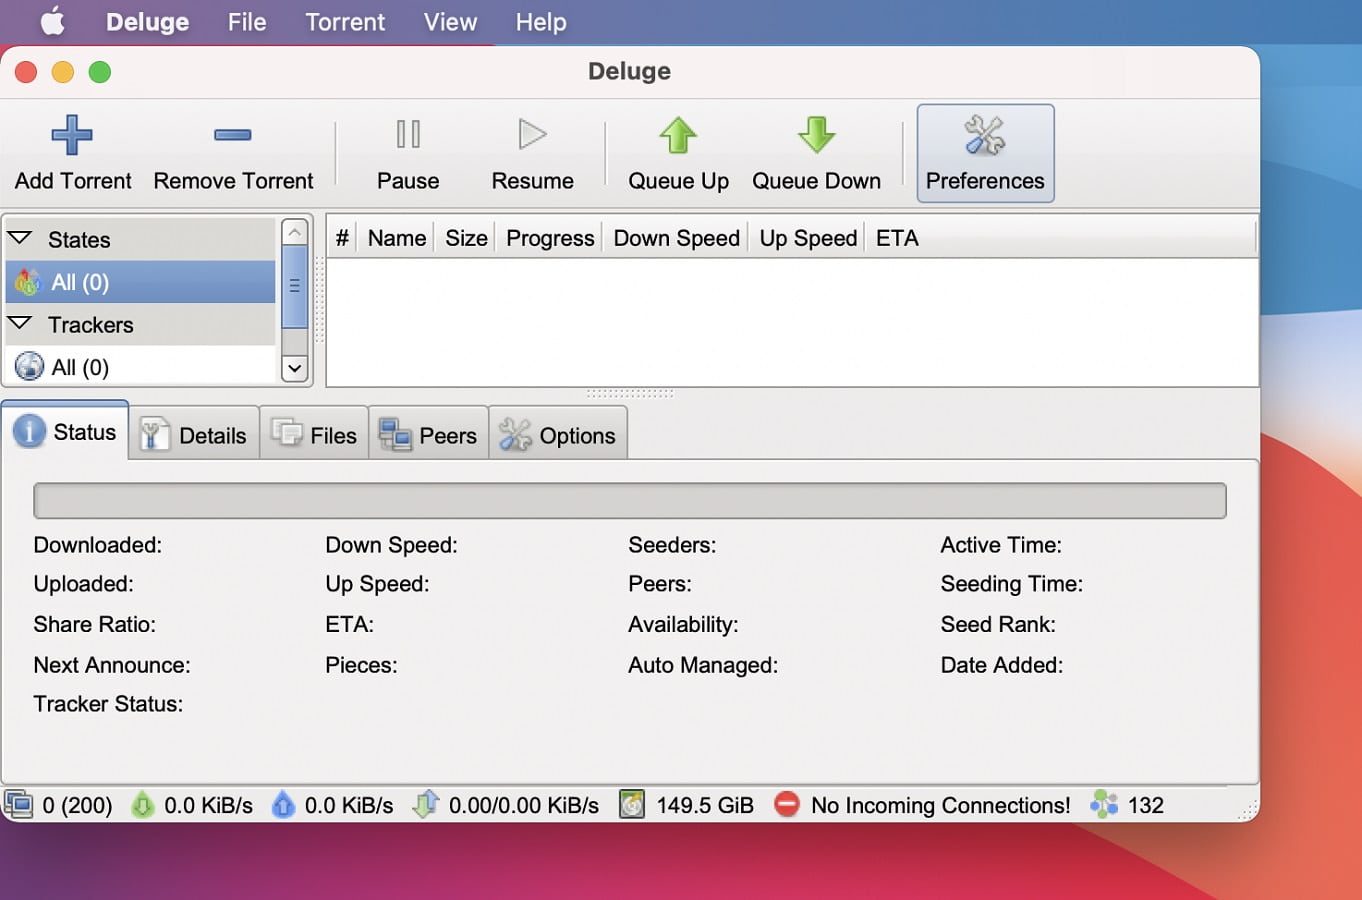Click the Add Torrent plus icon

(72, 135)
